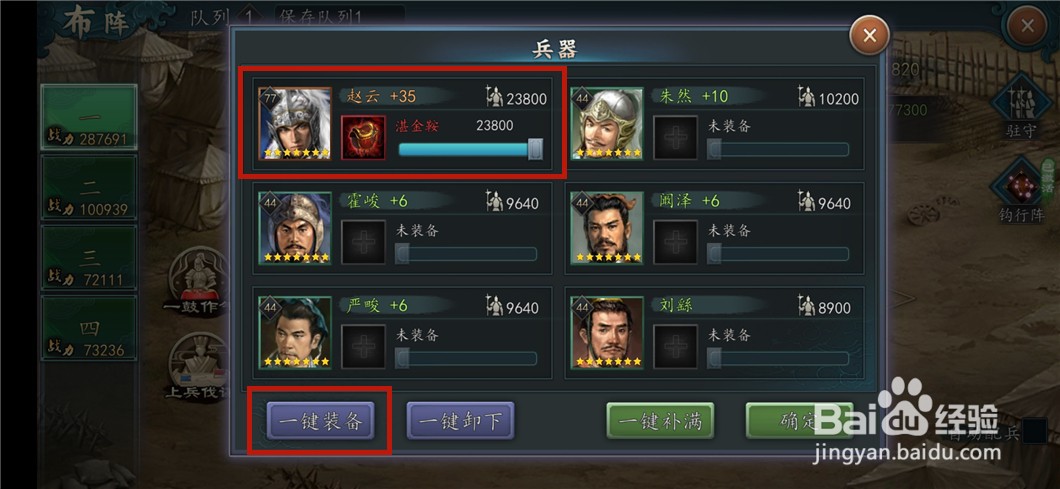This screenshot has width=1060, height=489.
Task: Click 霍峻's troop slider handle
Action: click(x=402, y=254)
